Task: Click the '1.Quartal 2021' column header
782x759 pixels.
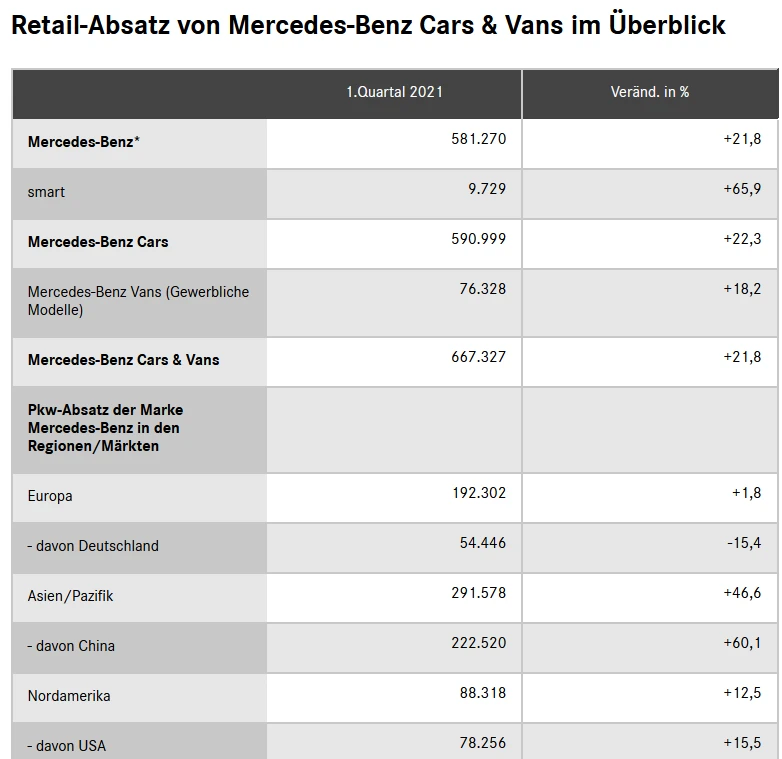Action: [x=394, y=92]
